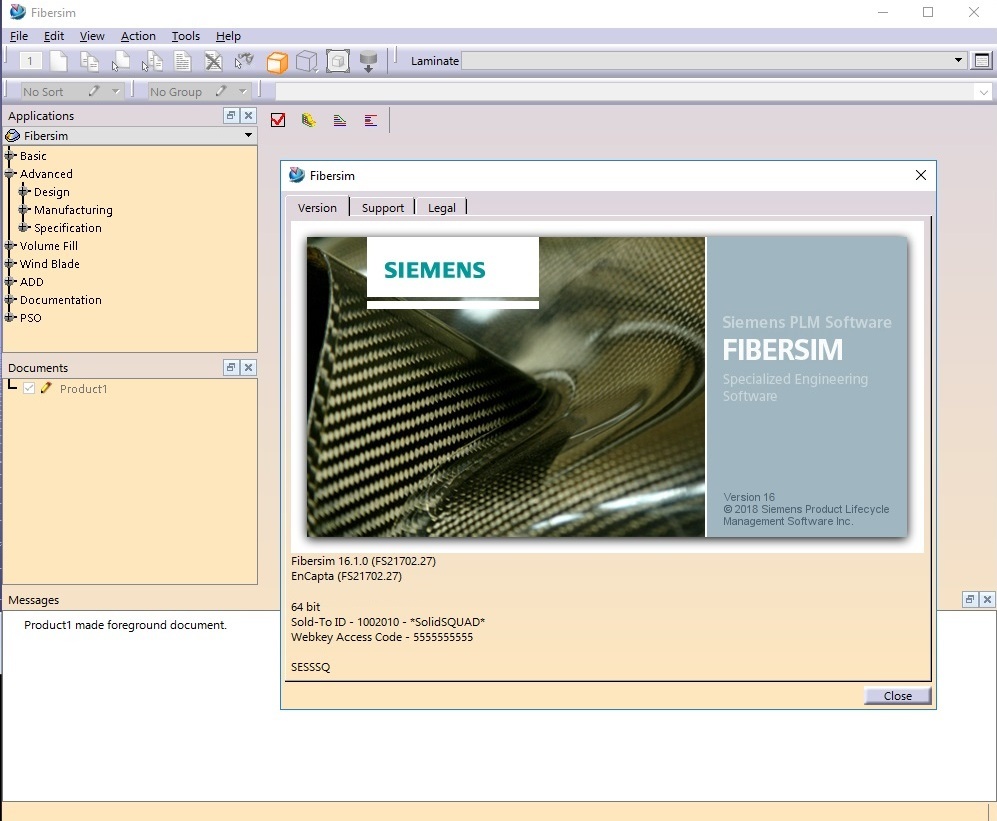Click the red checkmark icon

(278, 120)
